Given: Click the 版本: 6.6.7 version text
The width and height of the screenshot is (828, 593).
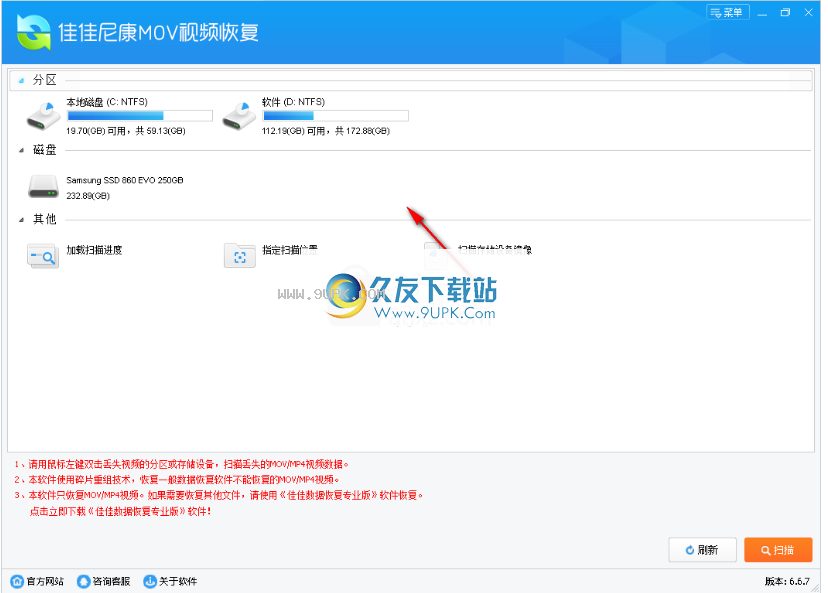Looking at the screenshot, I should pos(787,581).
